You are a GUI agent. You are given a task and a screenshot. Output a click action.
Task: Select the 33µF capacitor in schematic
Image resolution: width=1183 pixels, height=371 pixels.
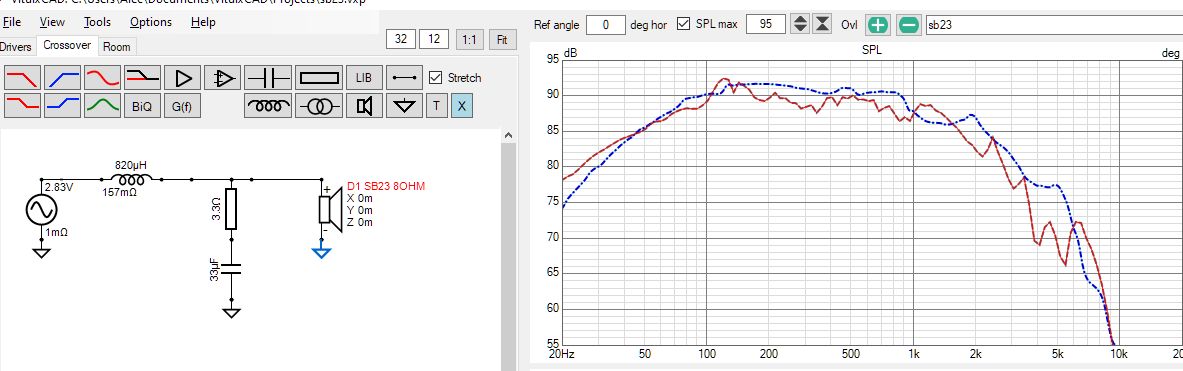[x=232, y=269]
